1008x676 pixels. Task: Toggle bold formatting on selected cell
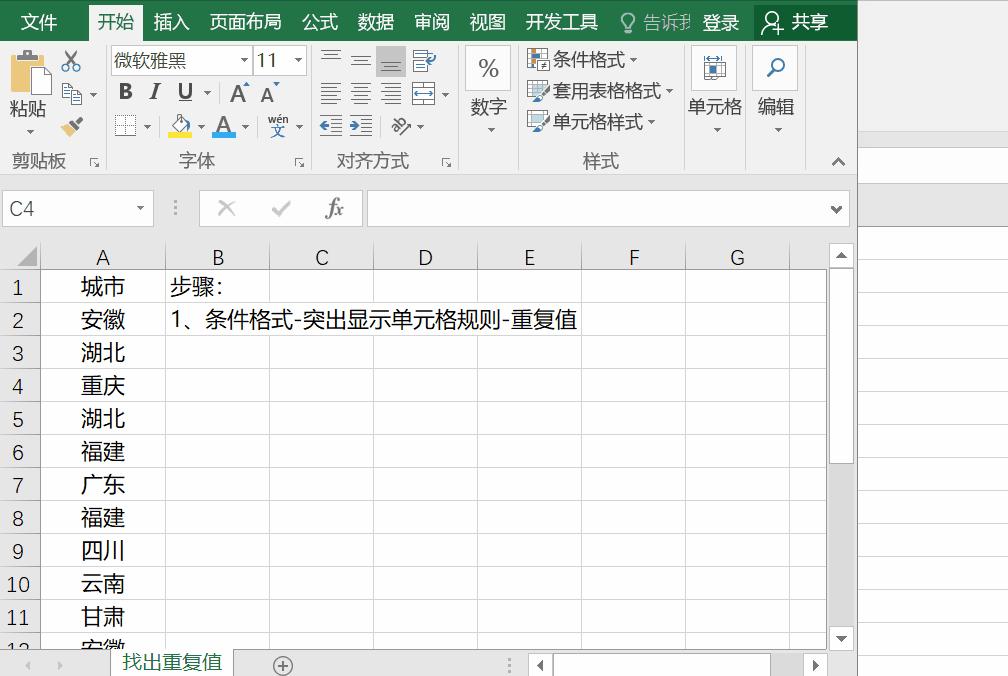[125, 92]
